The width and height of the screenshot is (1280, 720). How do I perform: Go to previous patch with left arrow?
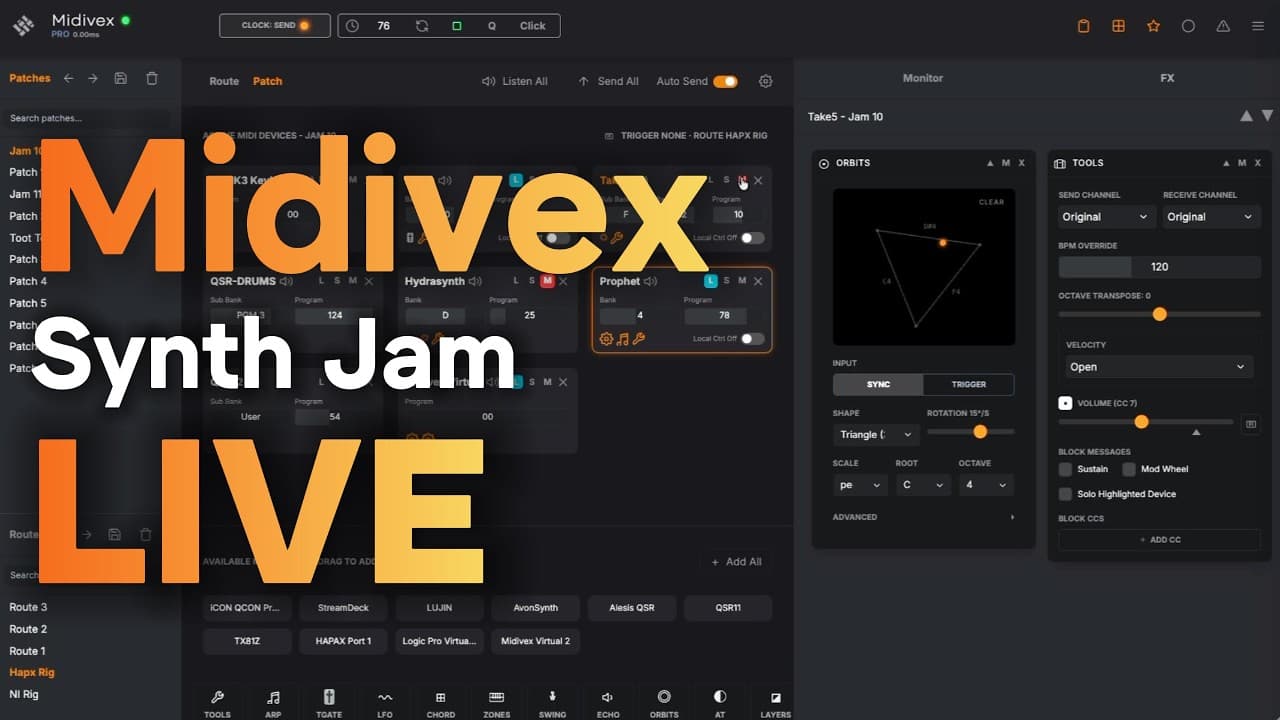(x=68, y=78)
